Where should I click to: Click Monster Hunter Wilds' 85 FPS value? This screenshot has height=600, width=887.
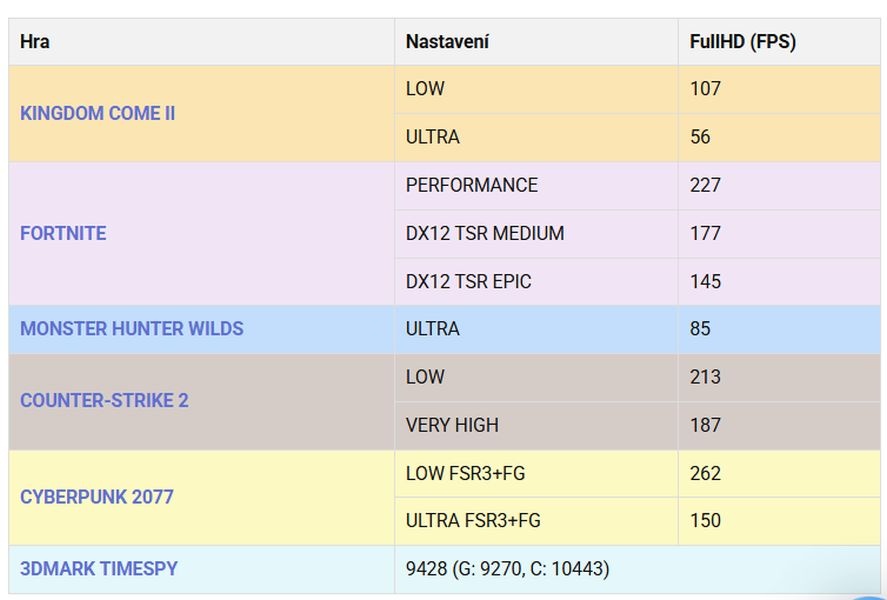point(700,328)
